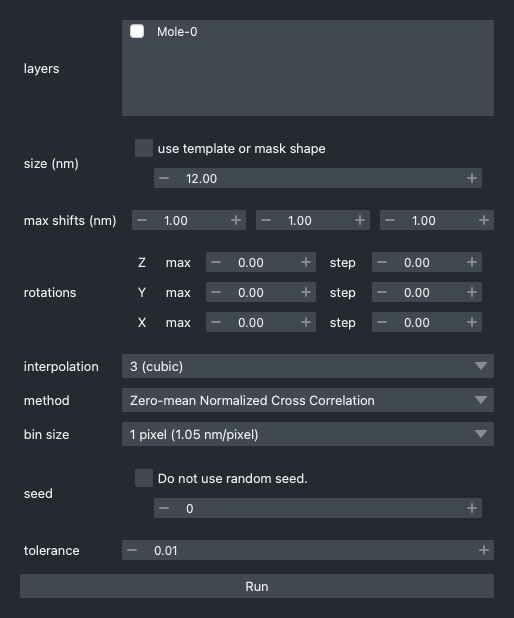514x618 pixels.
Task: Decrease Z rotation max value
Action: coord(216,262)
